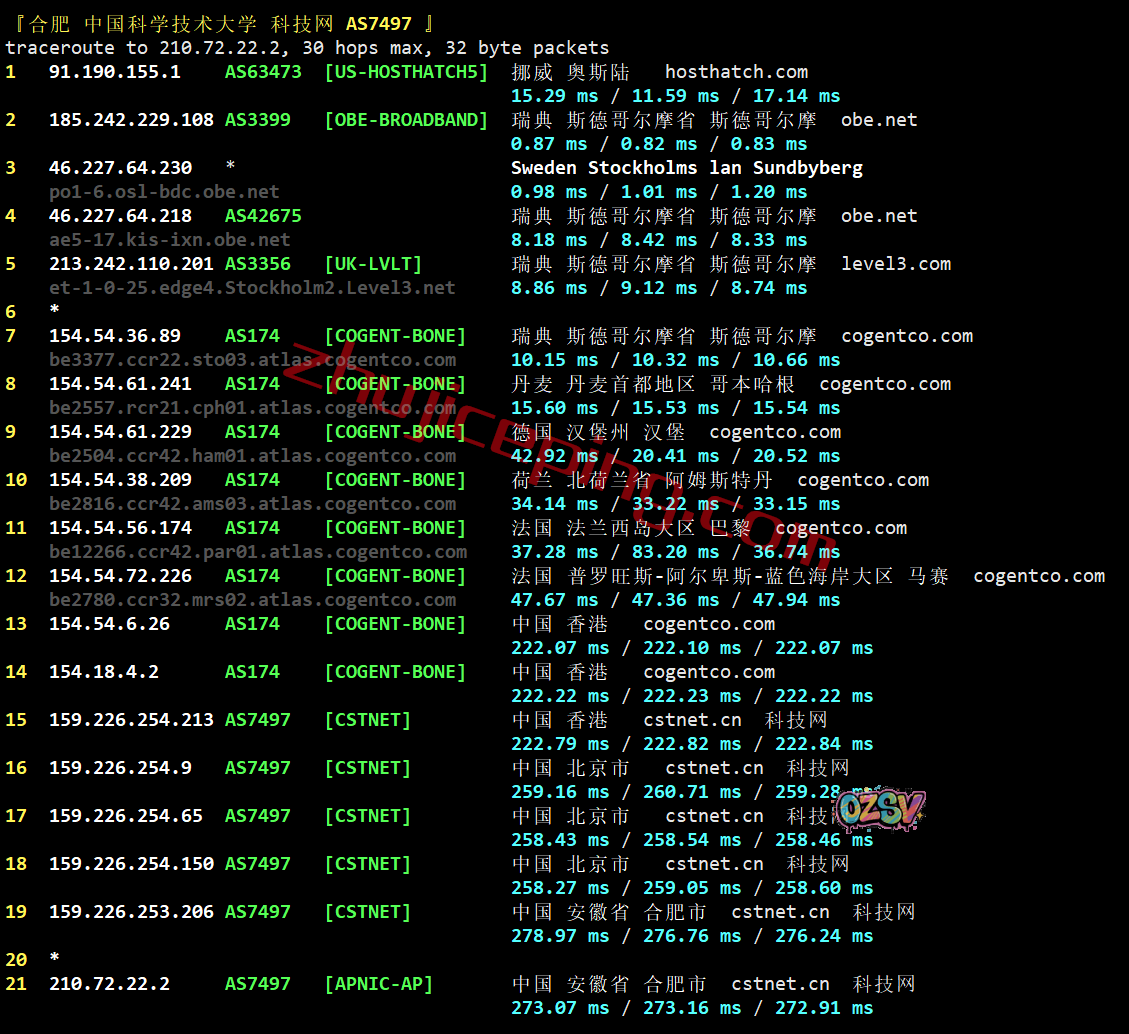
Task: Click hostname po1-6.osl-bdc.obe.net
Action: 164,192
